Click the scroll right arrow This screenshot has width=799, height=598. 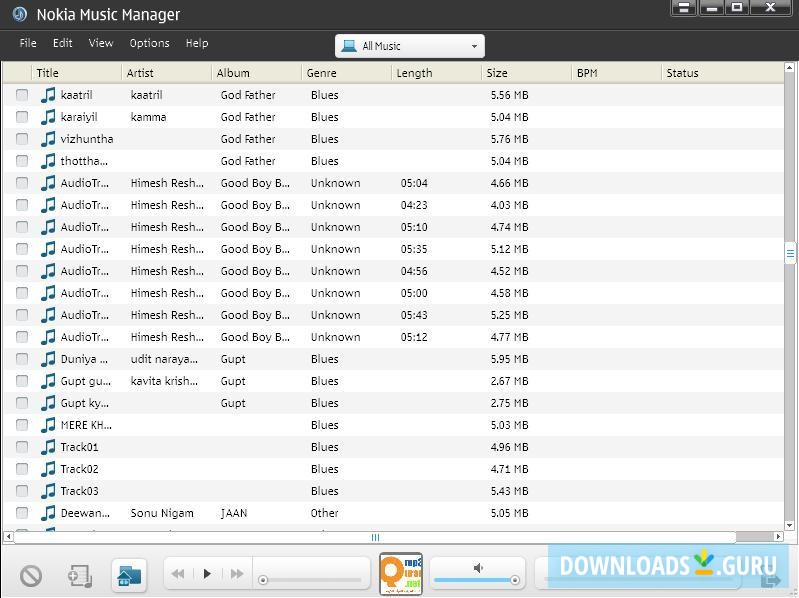click(778, 537)
